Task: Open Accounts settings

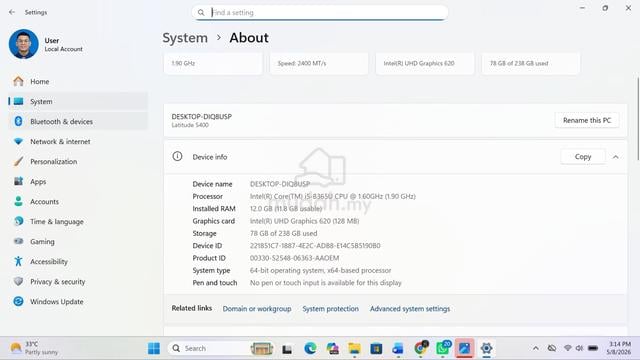Action: [x=78, y=202]
